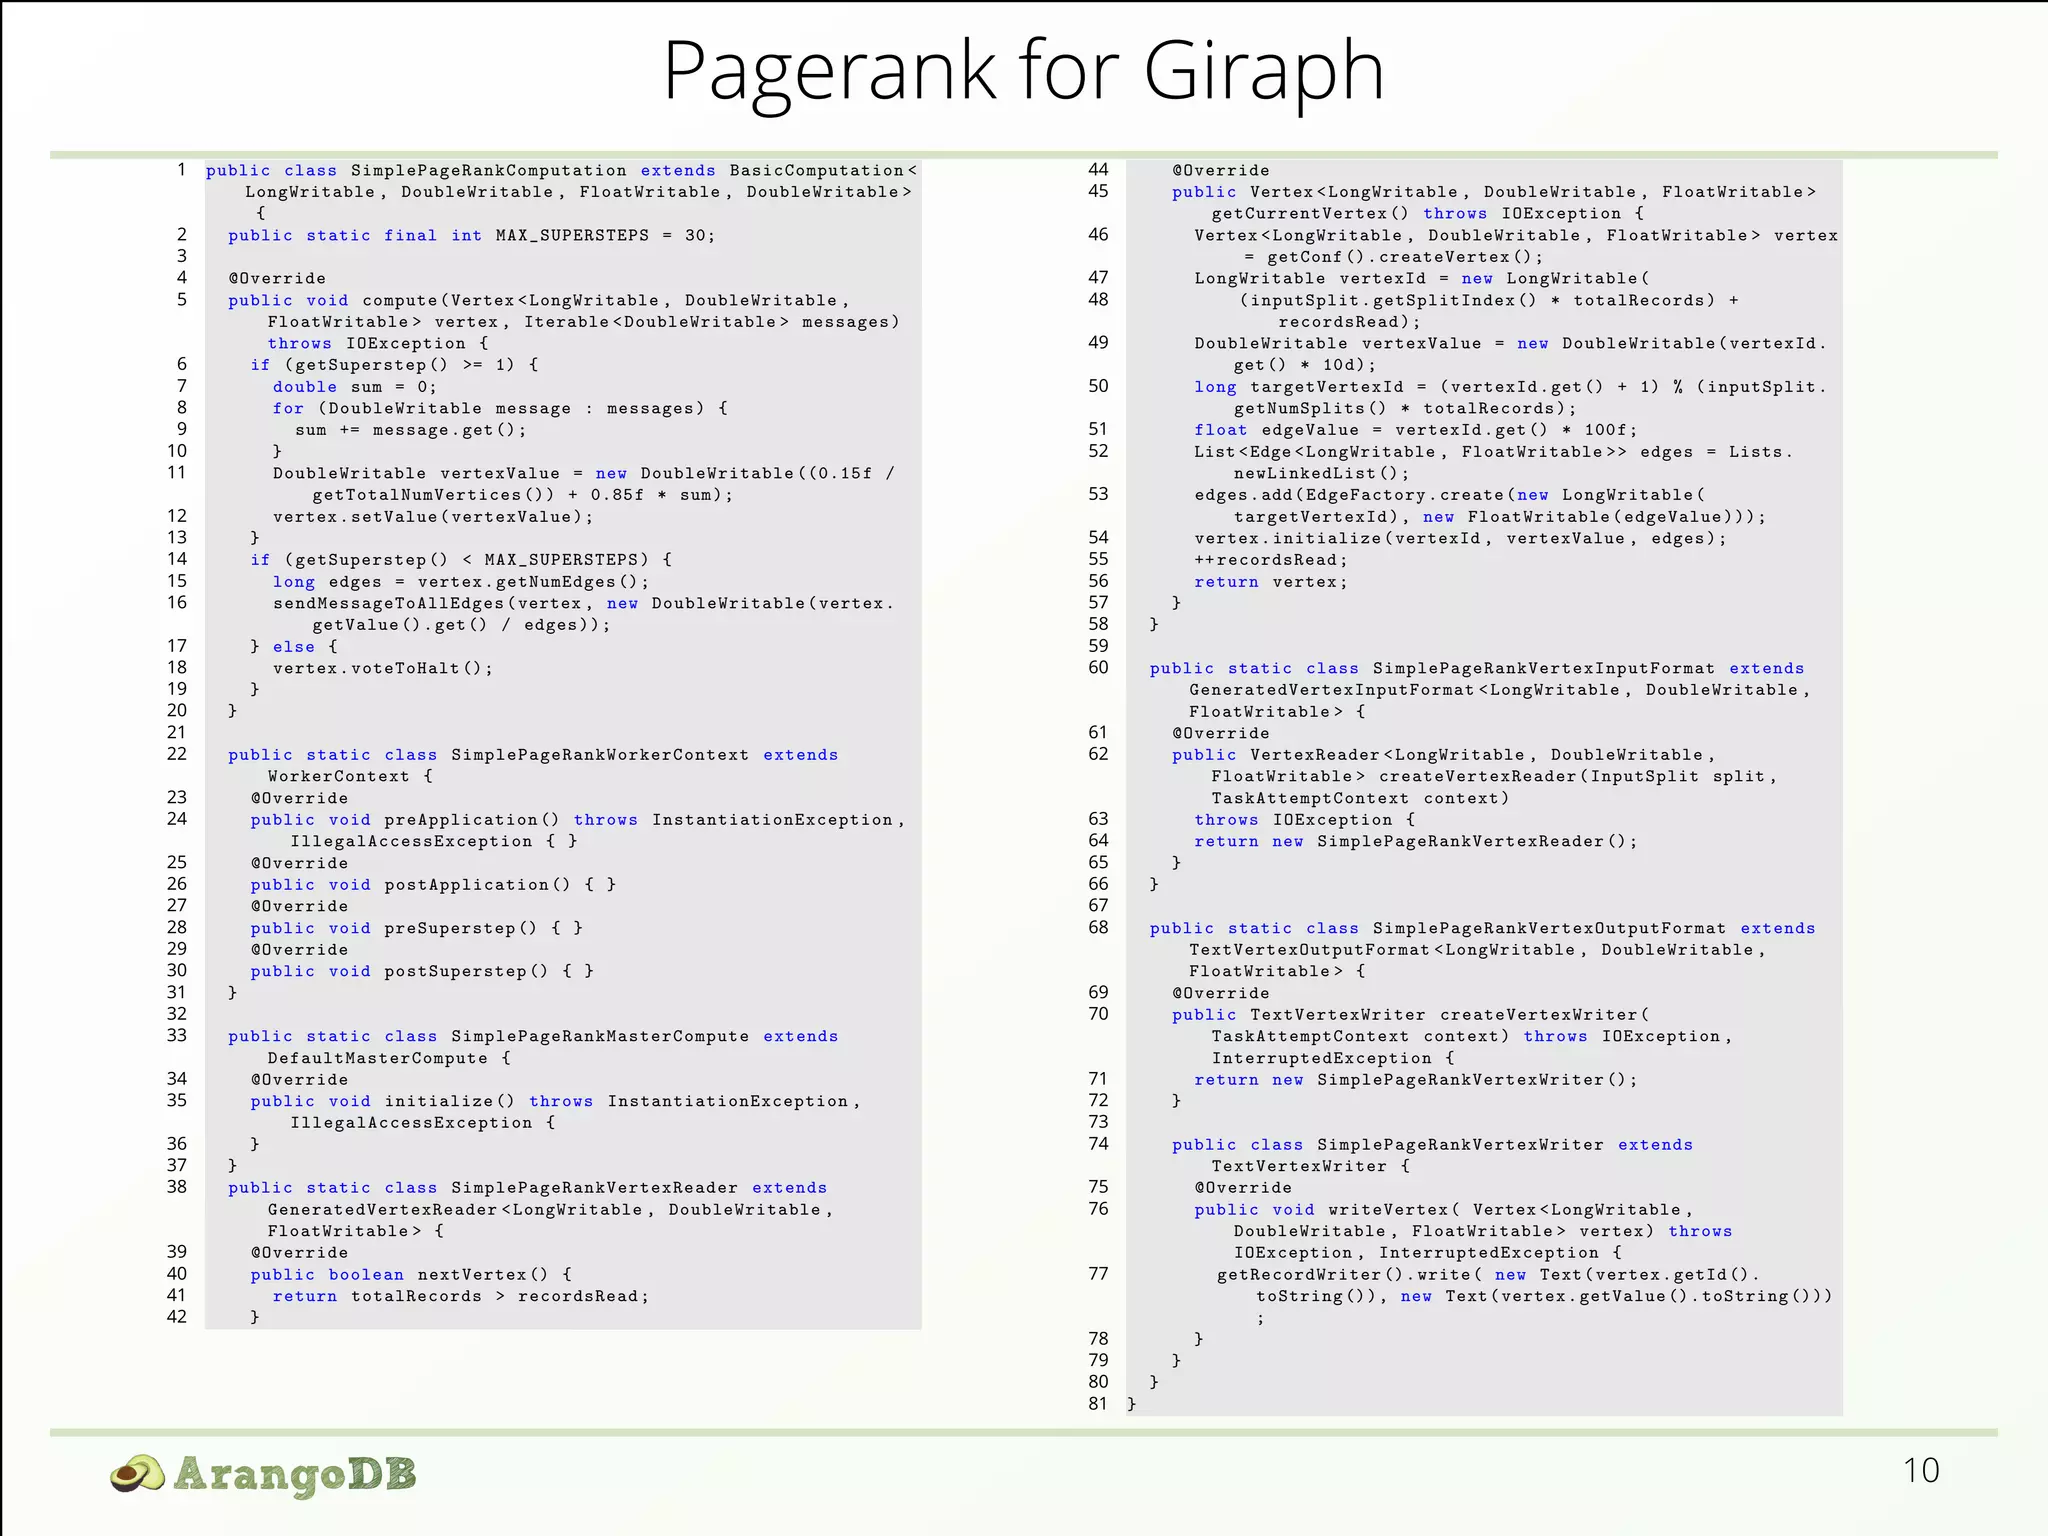
Task: Click MAX_SUPERSTEPS = 30 declaration
Action: pos(605,236)
